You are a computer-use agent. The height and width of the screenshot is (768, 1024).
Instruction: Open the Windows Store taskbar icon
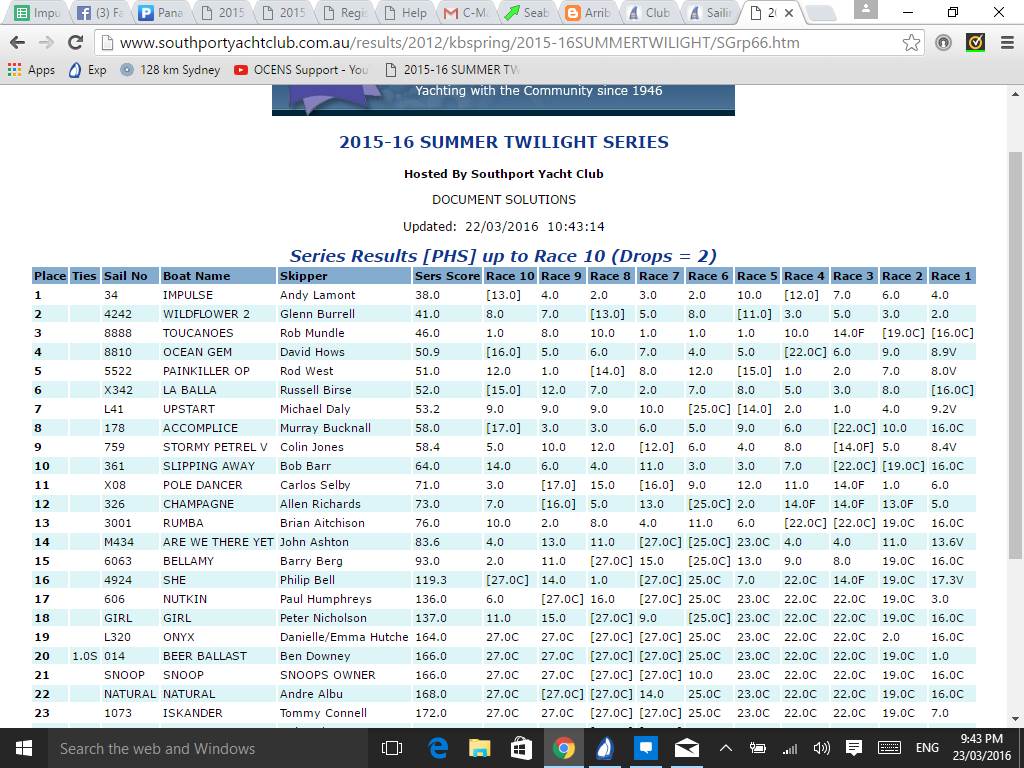(521, 748)
